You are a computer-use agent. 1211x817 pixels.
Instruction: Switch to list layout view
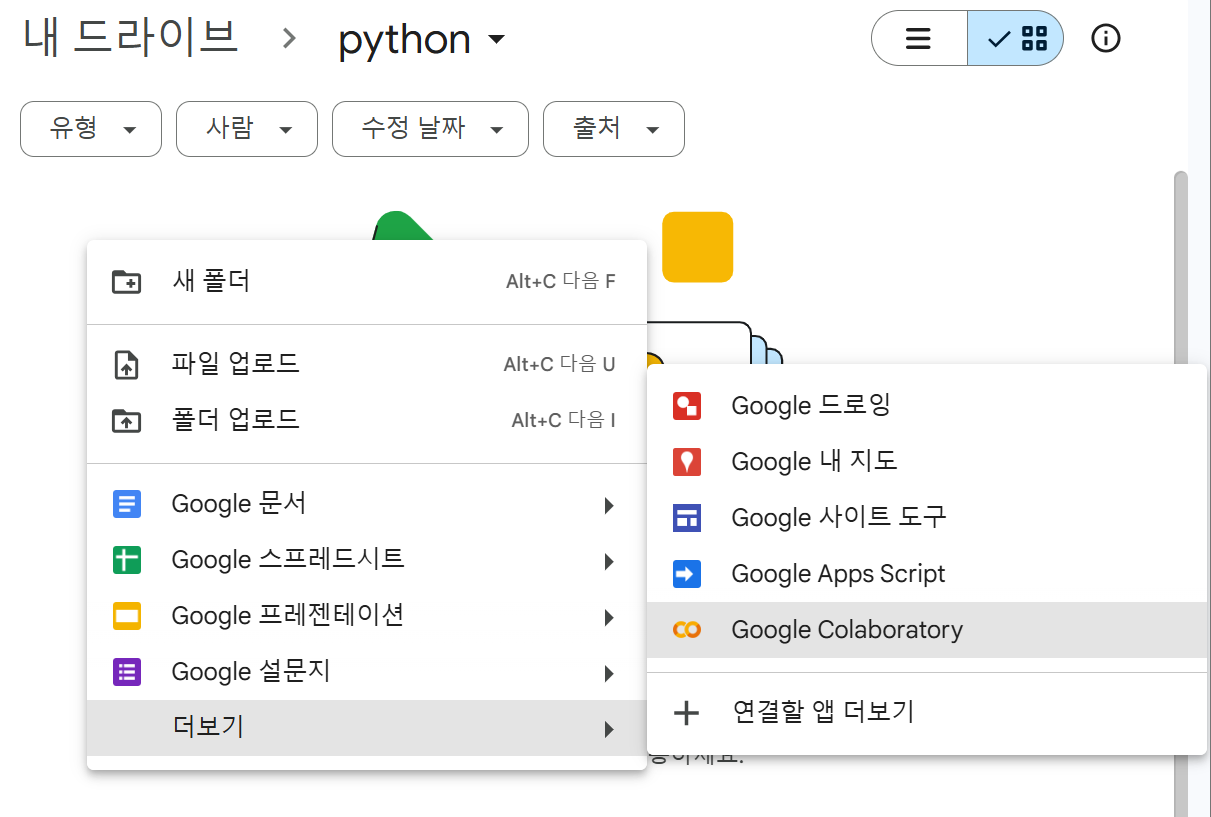click(x=919, y=39)
